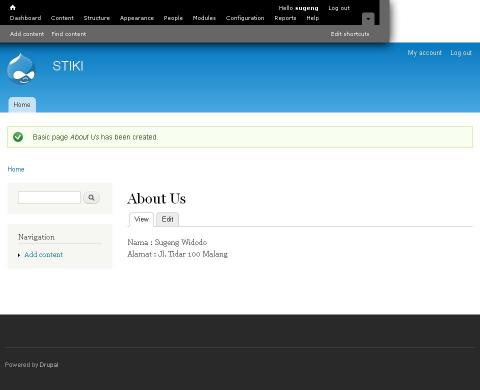480x390 pixels.
Task: Click the home icon in admin toolbar
Action: [13, 7]
